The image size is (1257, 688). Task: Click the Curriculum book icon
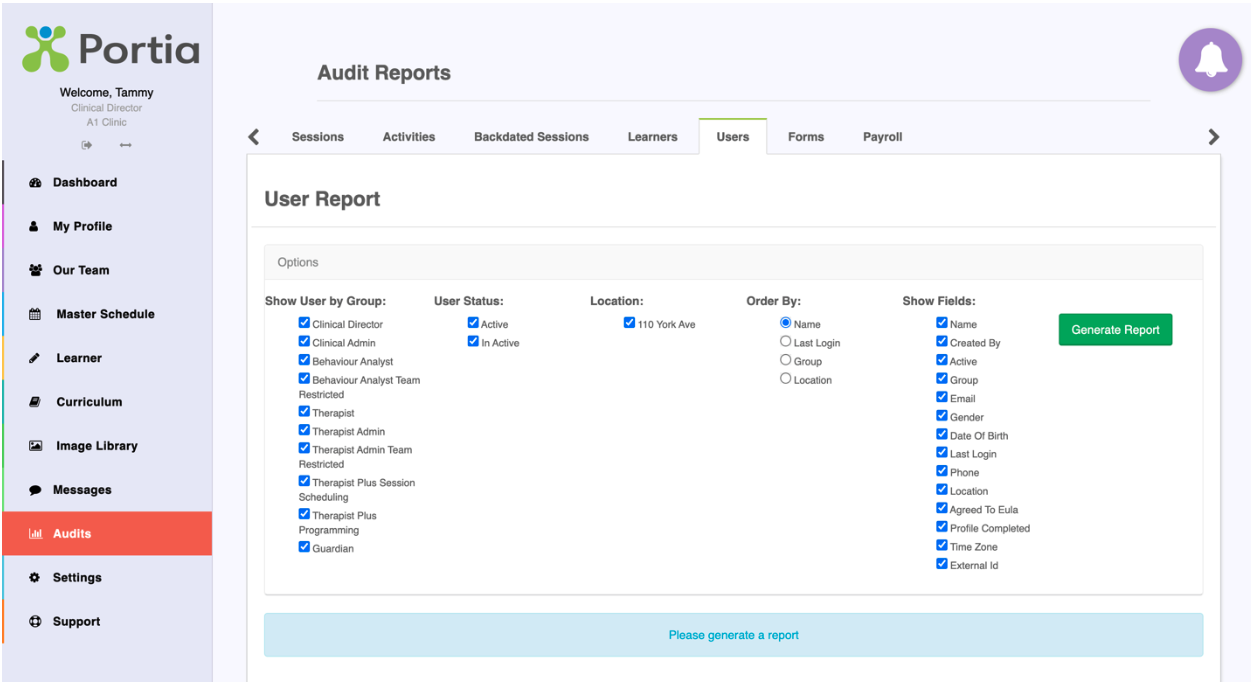34,403
